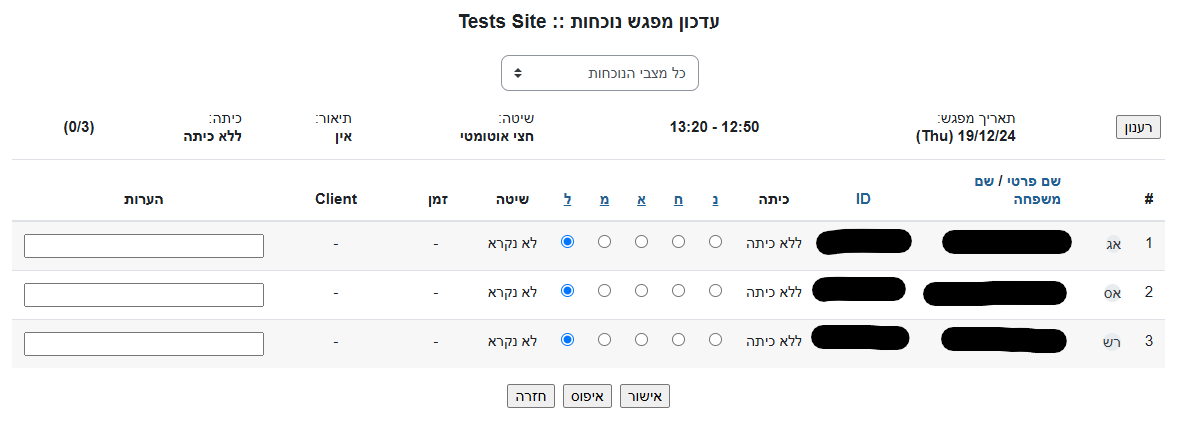Select the נ radio button in row 1
The height and width of the screenshot is (423, 1192).
[716, 242]
